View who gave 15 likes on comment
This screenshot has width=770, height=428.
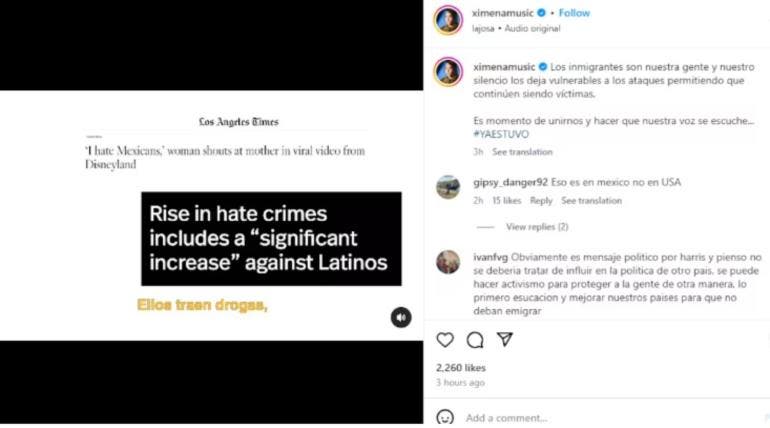[x=506, y=201]
